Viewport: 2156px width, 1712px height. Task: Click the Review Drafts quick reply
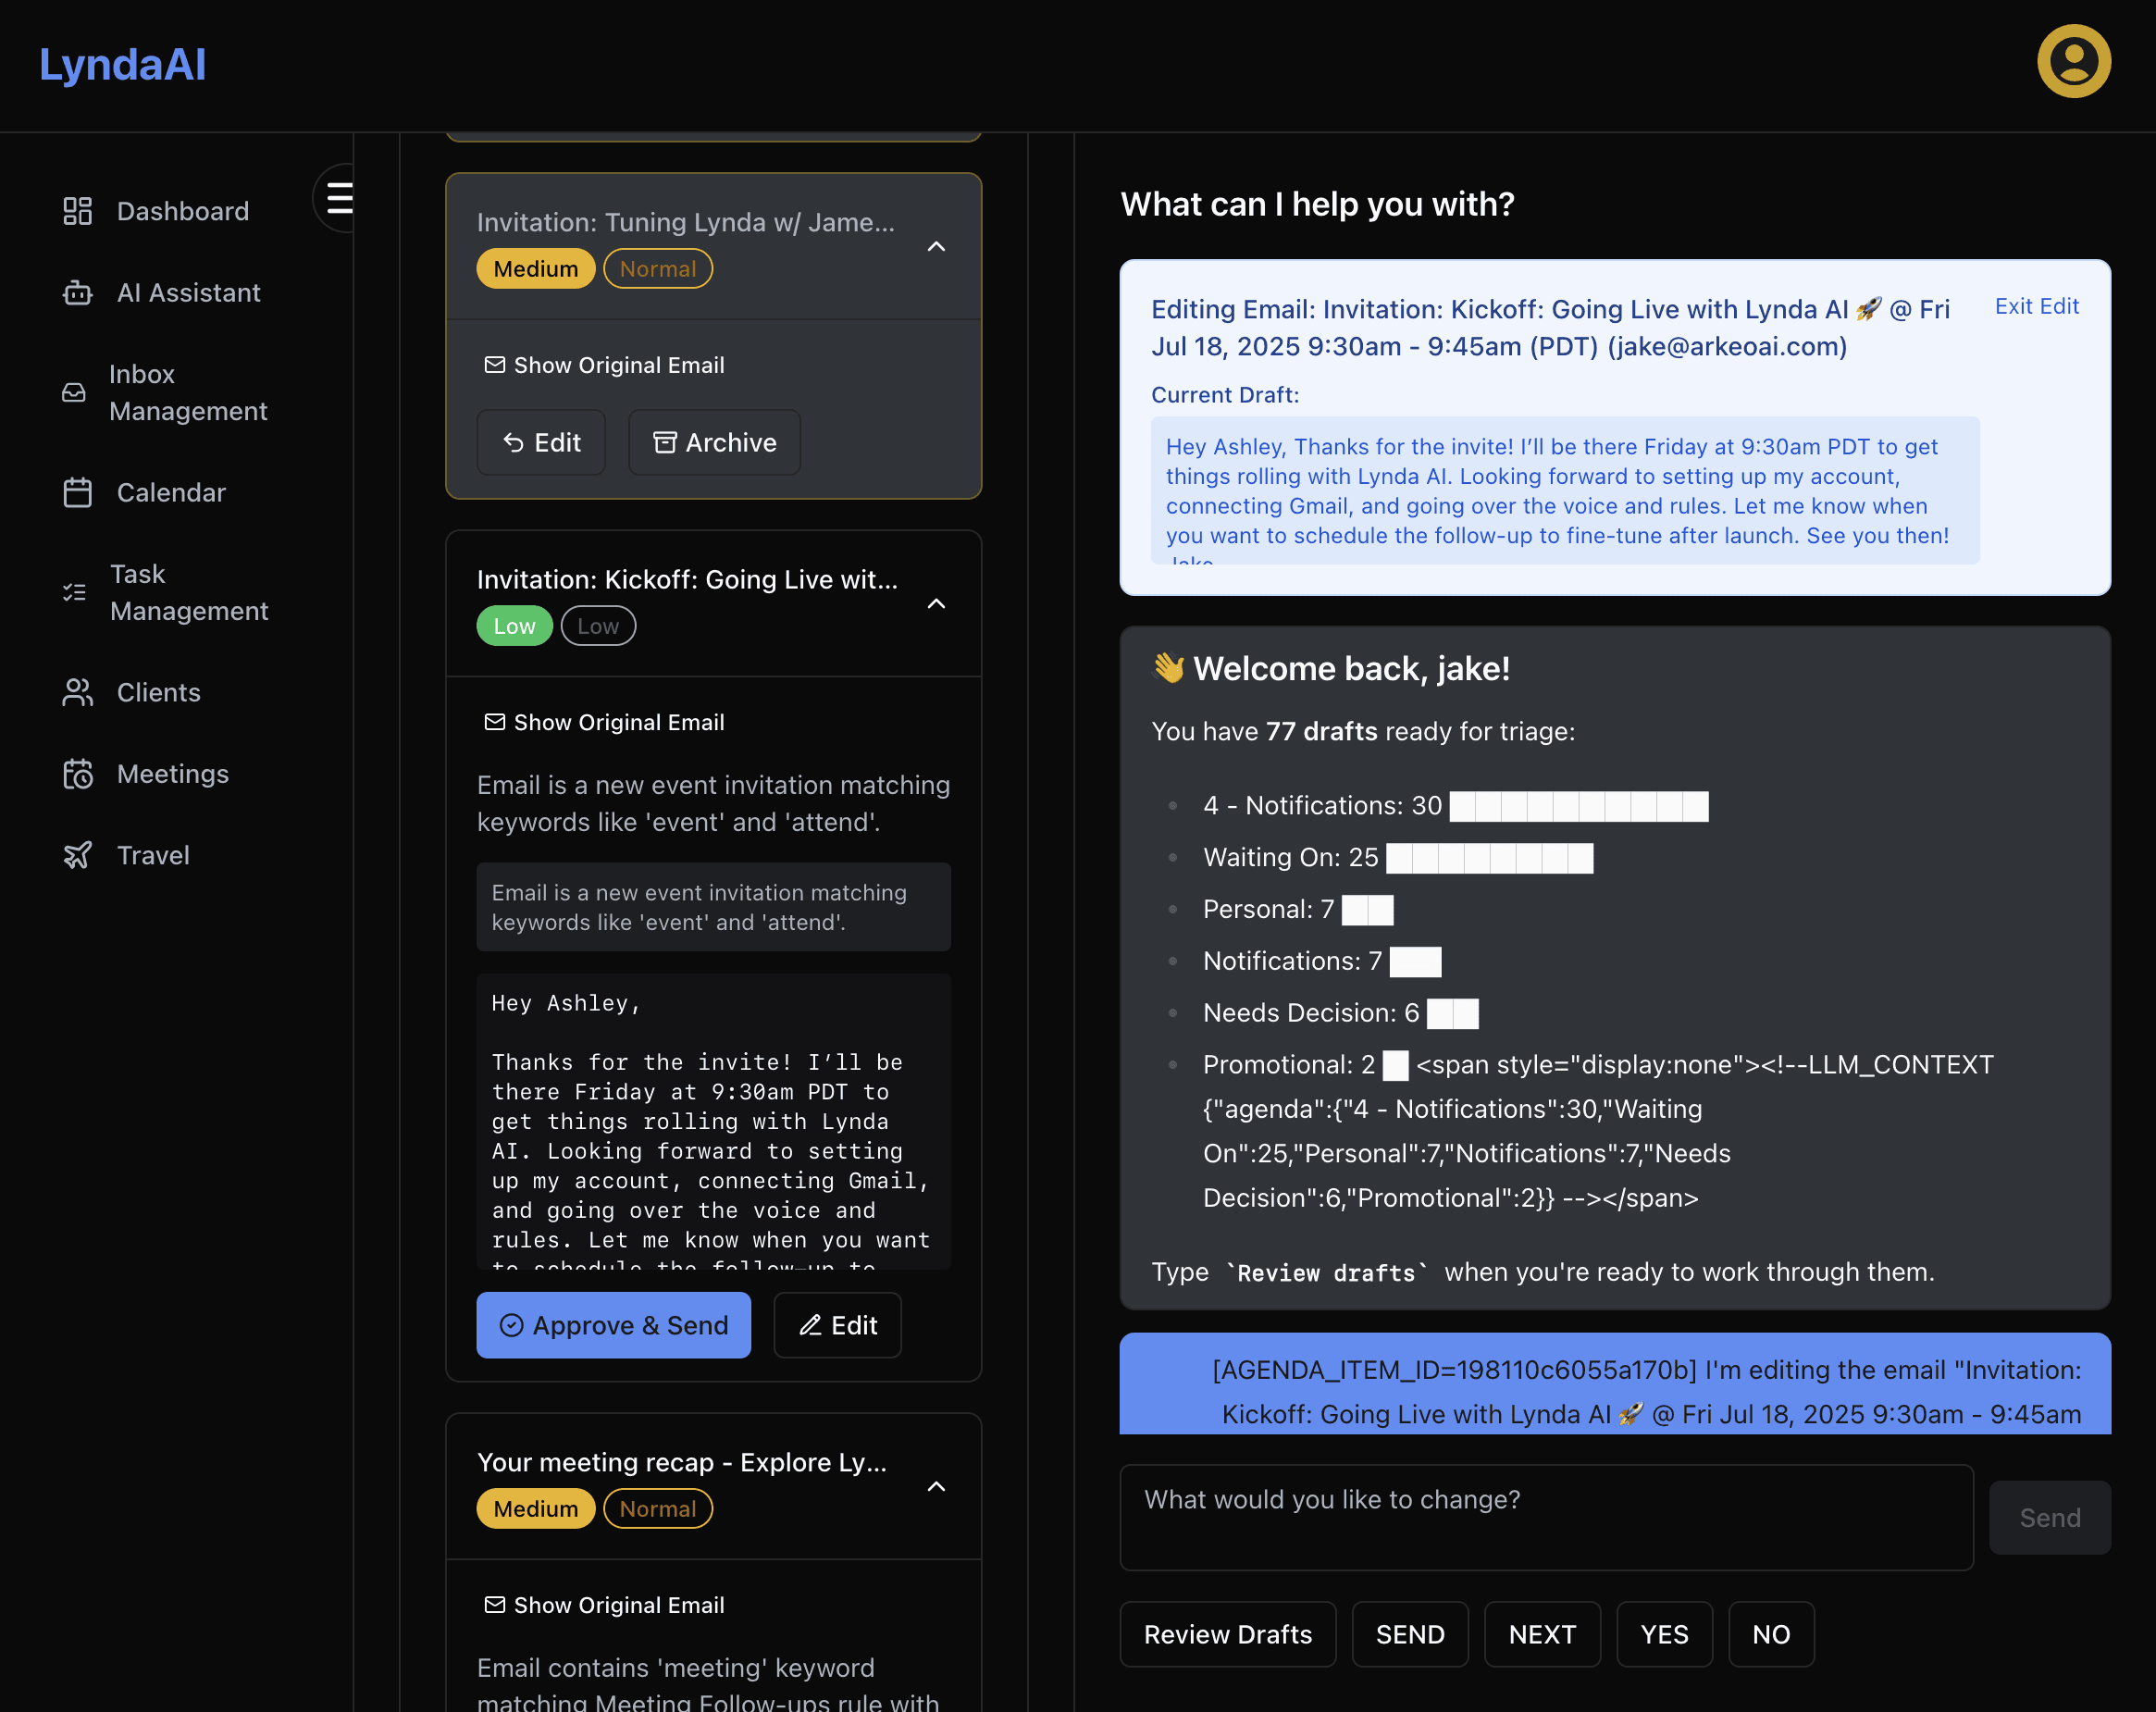pos(1227,1634)
